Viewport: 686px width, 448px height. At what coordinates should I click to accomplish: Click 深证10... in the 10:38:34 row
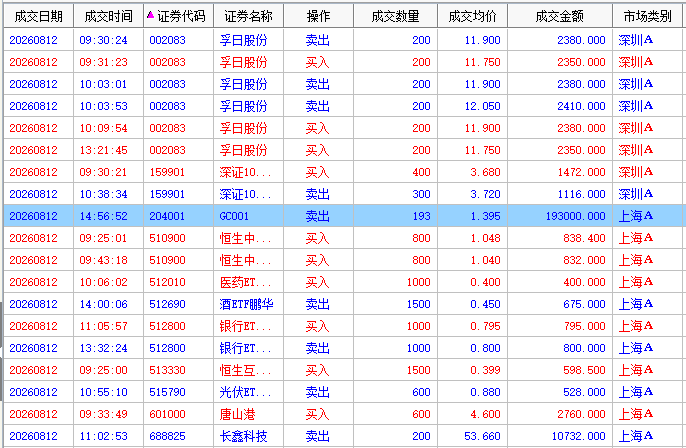coord(245,194)
